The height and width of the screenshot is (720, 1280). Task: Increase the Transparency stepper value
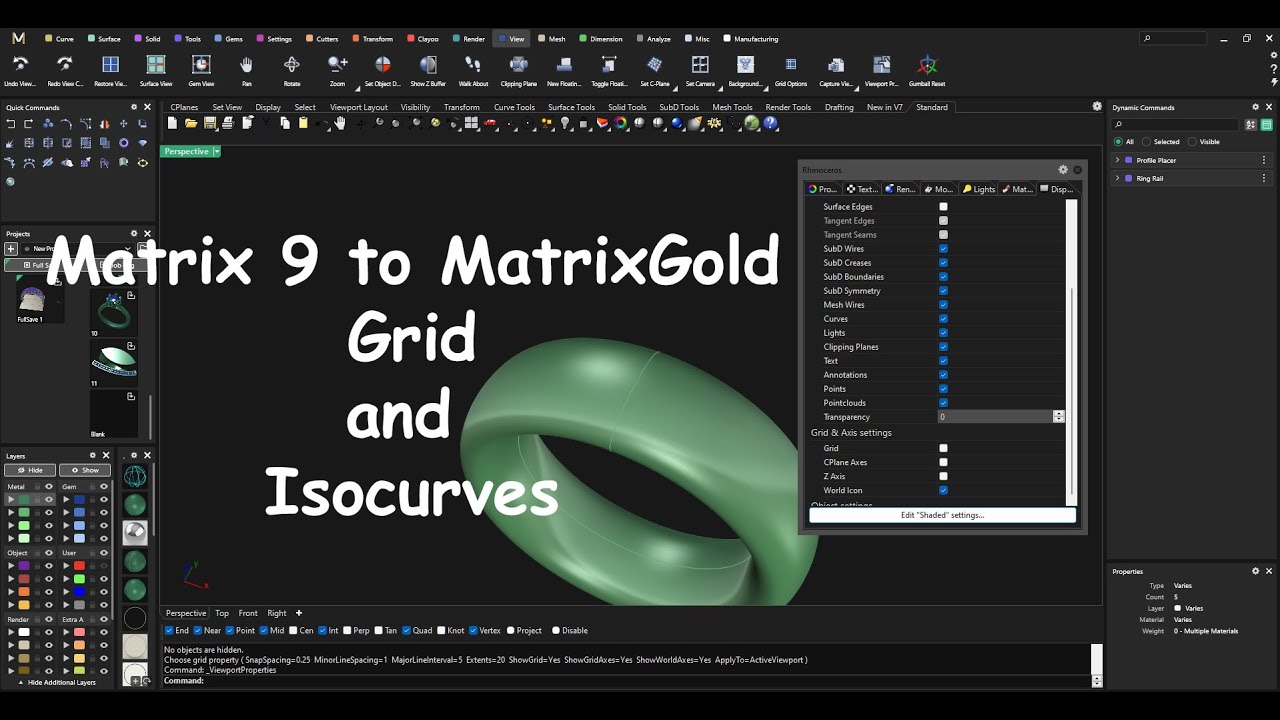pos(1059,414)
